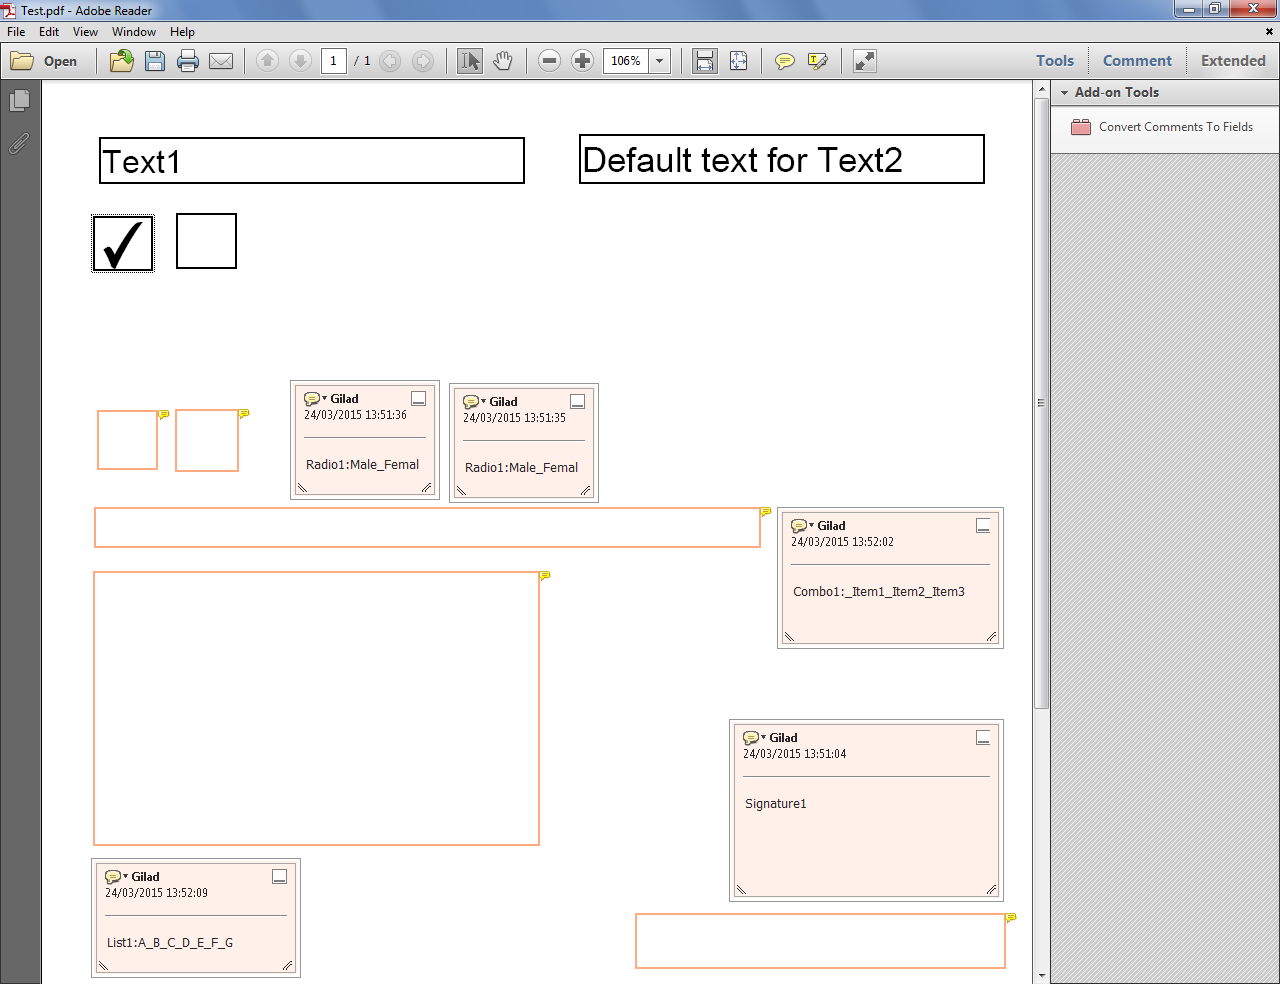Click scroll up arrow of document
The width and height of the screenshot is (1280, 984).
1041,89
